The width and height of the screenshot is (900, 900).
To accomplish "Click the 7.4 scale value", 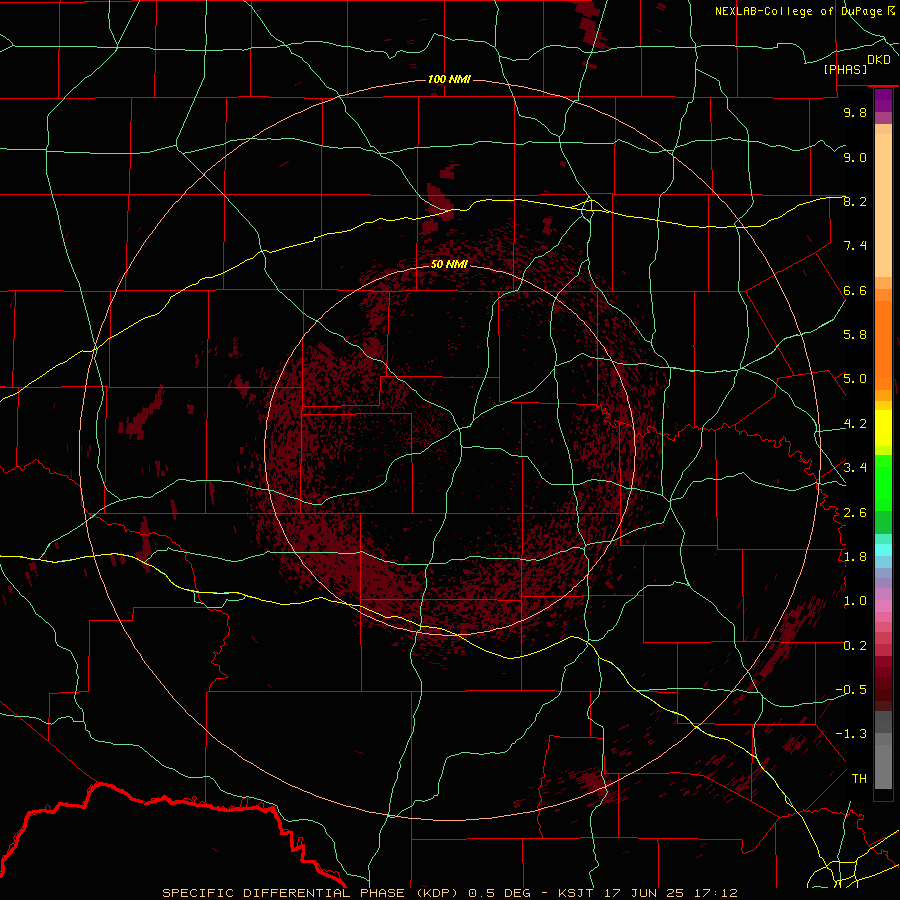I will 855,246.
